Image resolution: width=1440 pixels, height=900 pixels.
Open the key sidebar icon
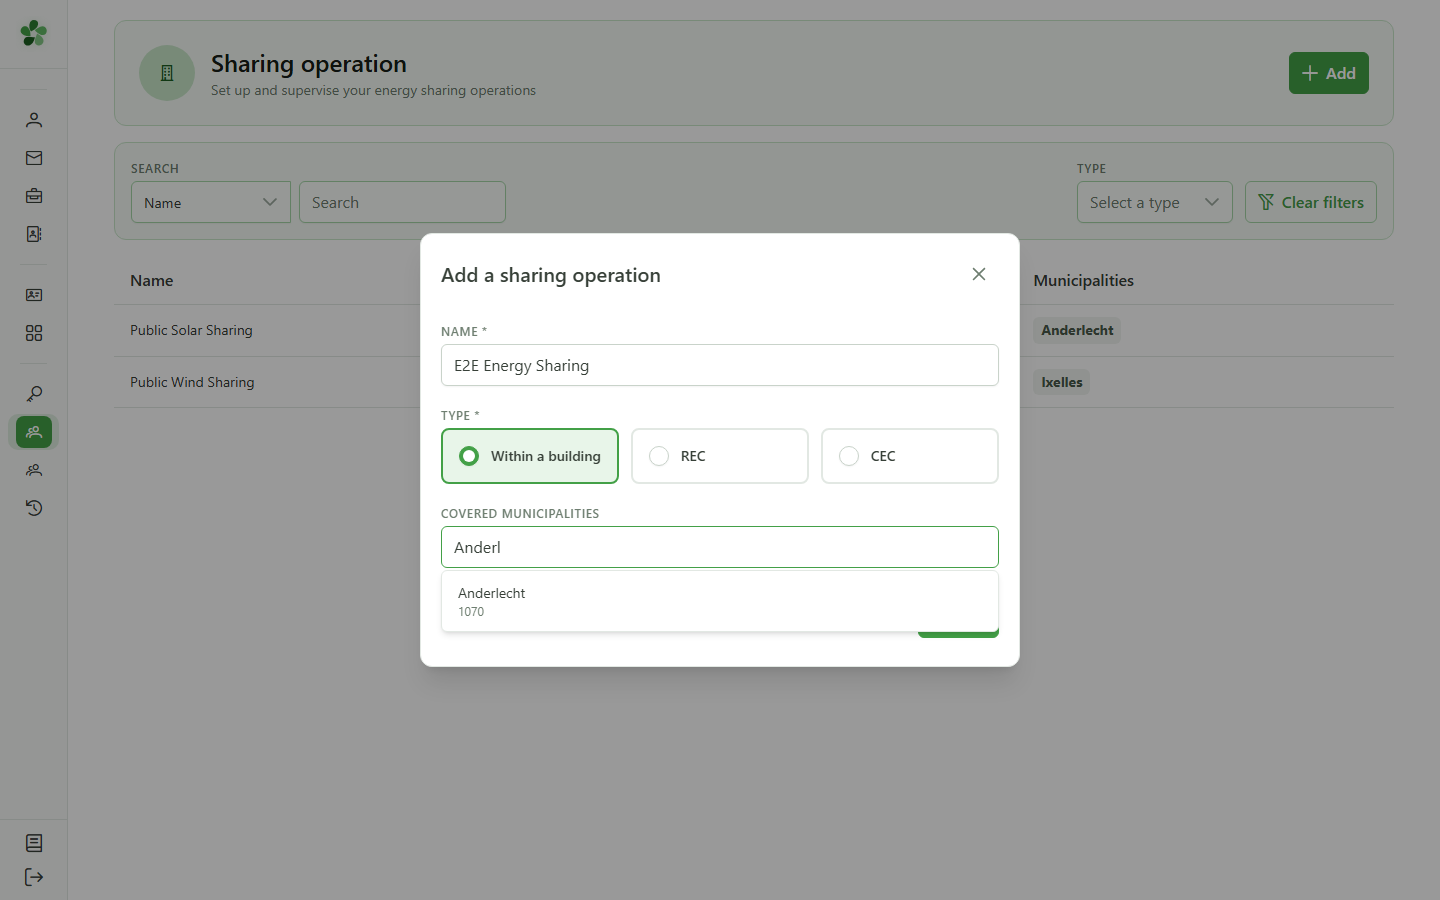point(34,394)
